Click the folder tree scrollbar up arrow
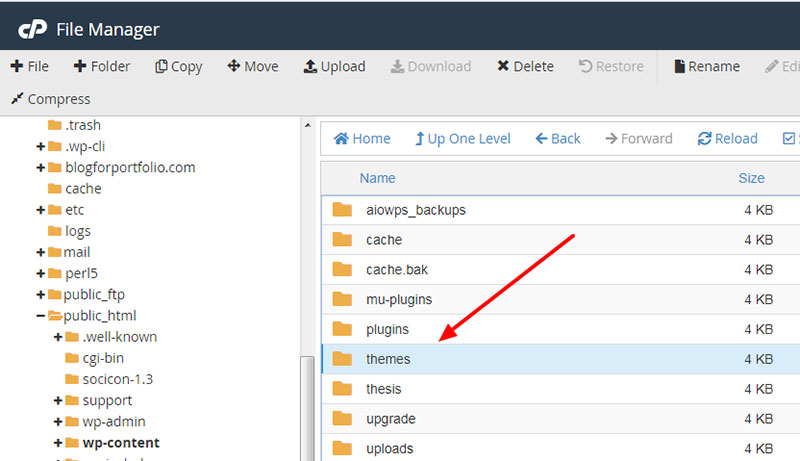This screenshot has height=461, width=800. tap(308, 125)
